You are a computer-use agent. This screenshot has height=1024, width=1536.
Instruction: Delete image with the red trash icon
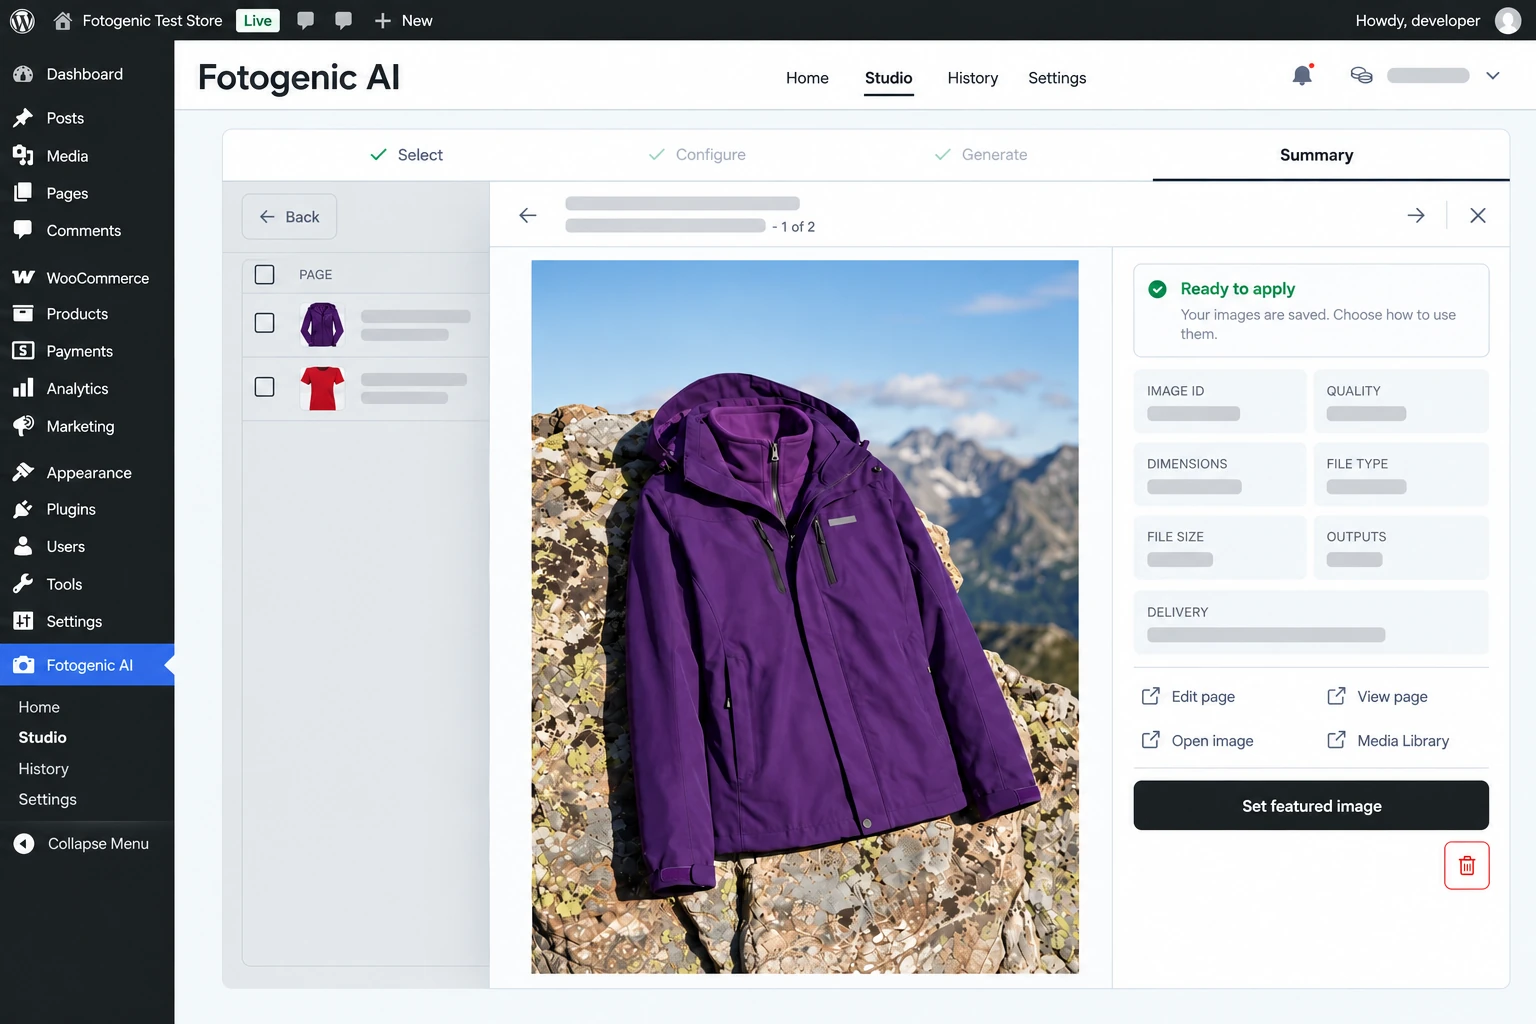coord(1467,865)
